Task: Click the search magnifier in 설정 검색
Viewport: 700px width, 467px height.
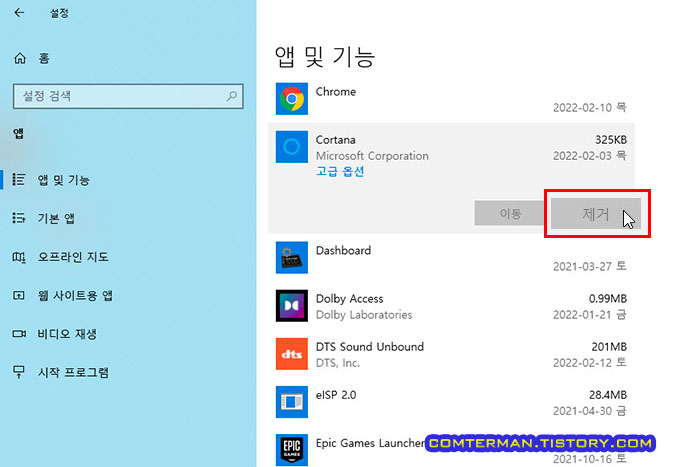Action: click(231, 96)
